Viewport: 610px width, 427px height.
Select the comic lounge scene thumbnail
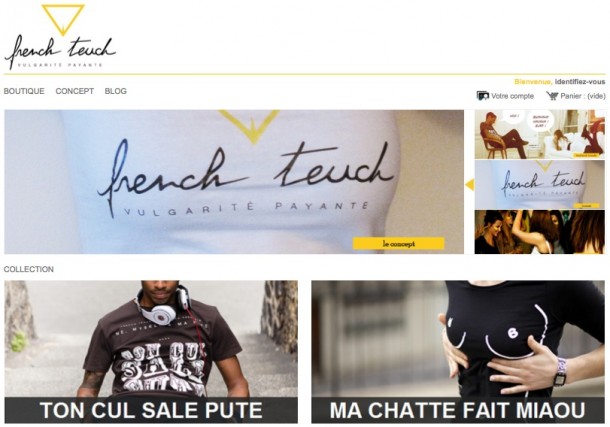[x=540, y=135]
